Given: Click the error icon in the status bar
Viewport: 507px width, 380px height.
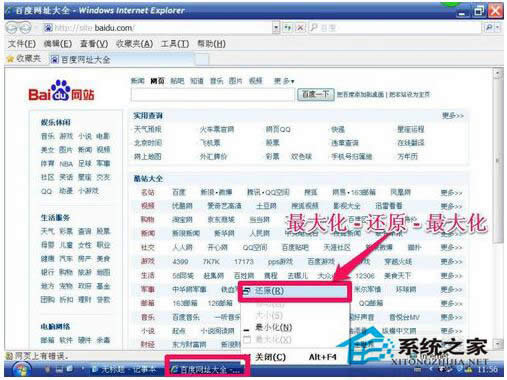Looking at the screenshot, I should pos(9,356).
